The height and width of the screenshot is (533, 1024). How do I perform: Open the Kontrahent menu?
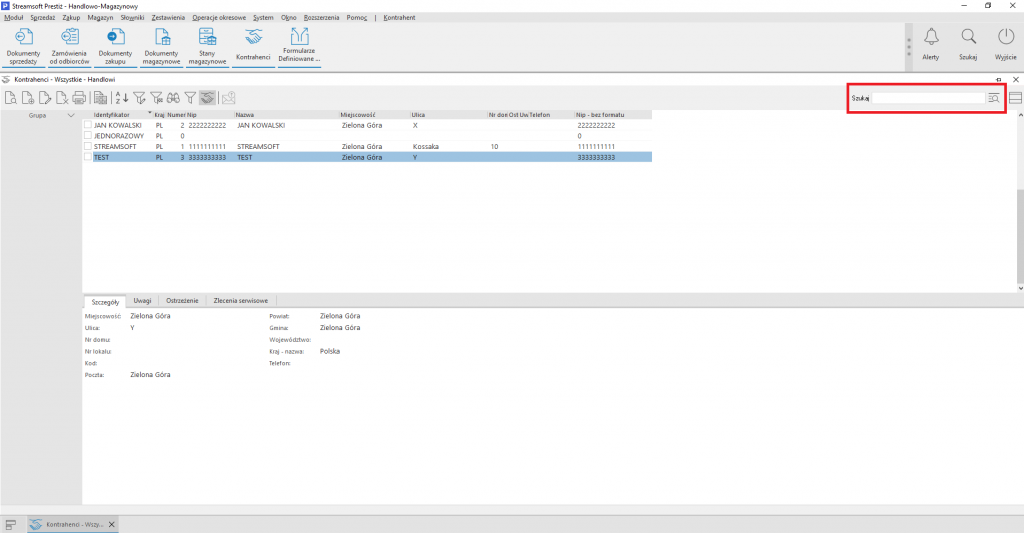click(399, 18)
